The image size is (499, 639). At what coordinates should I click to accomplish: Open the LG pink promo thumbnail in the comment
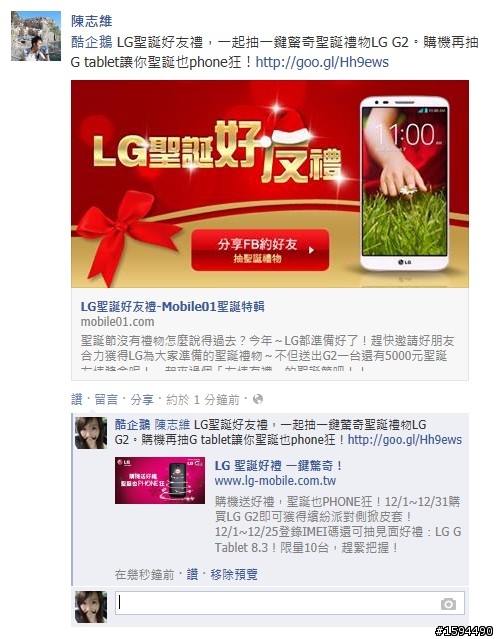pyautogui.click(x=160, y=480)
